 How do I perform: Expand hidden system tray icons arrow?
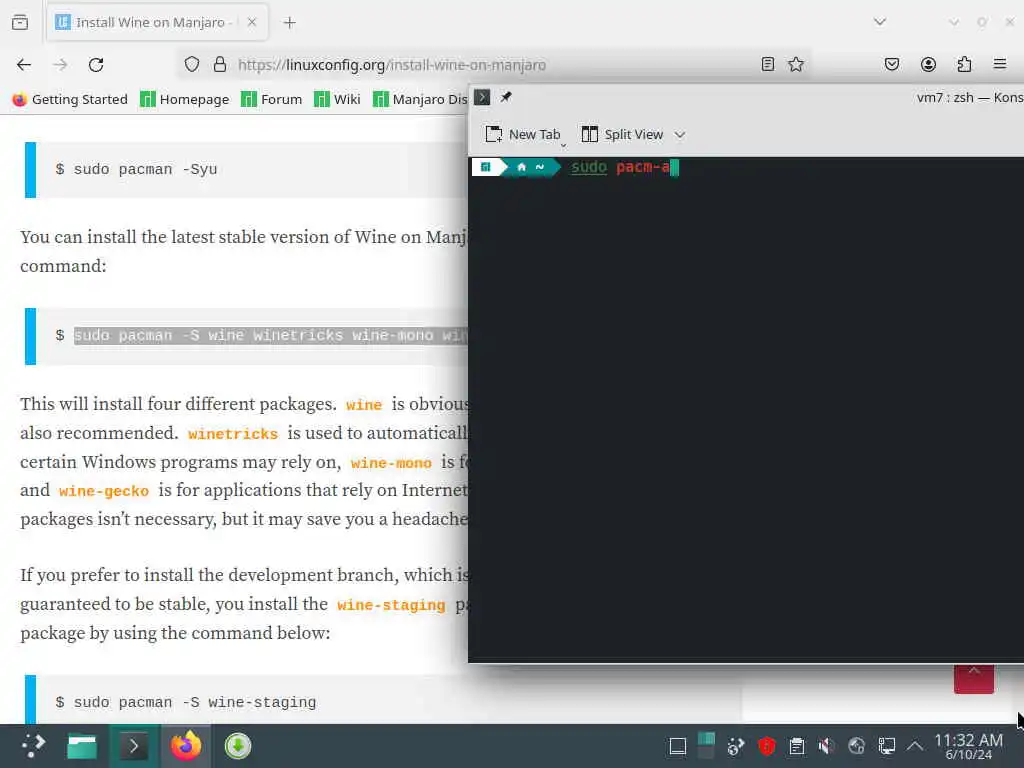[x=916, y=746]
